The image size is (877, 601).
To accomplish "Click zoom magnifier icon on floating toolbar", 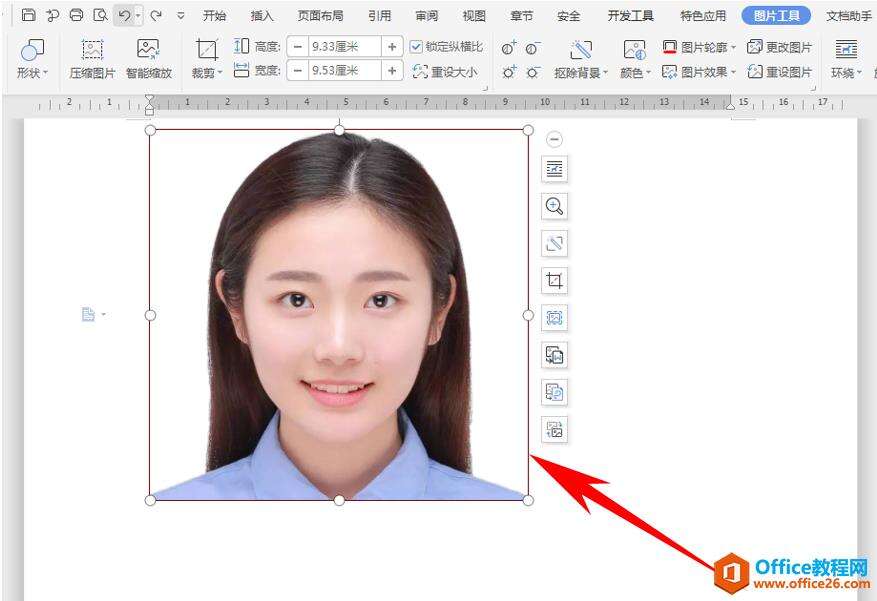I will 554,206.
